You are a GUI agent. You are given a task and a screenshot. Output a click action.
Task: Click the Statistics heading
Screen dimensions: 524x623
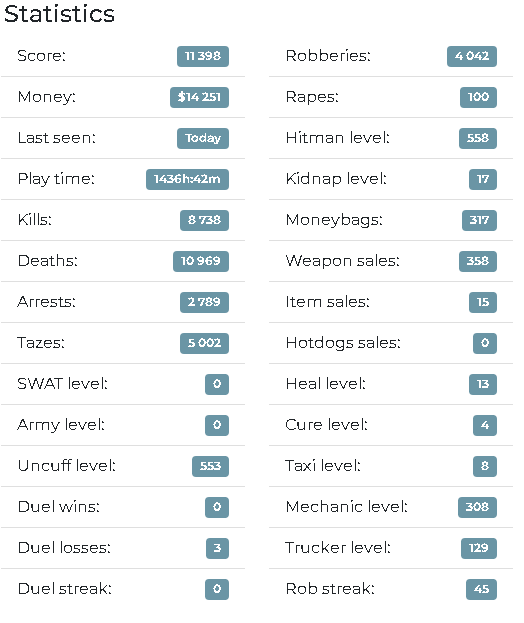coord(60,14)
